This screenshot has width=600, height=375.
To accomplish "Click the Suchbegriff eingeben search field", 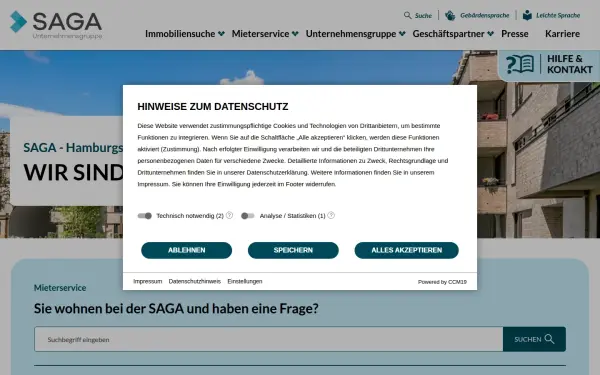I will (x=269, y=339).
